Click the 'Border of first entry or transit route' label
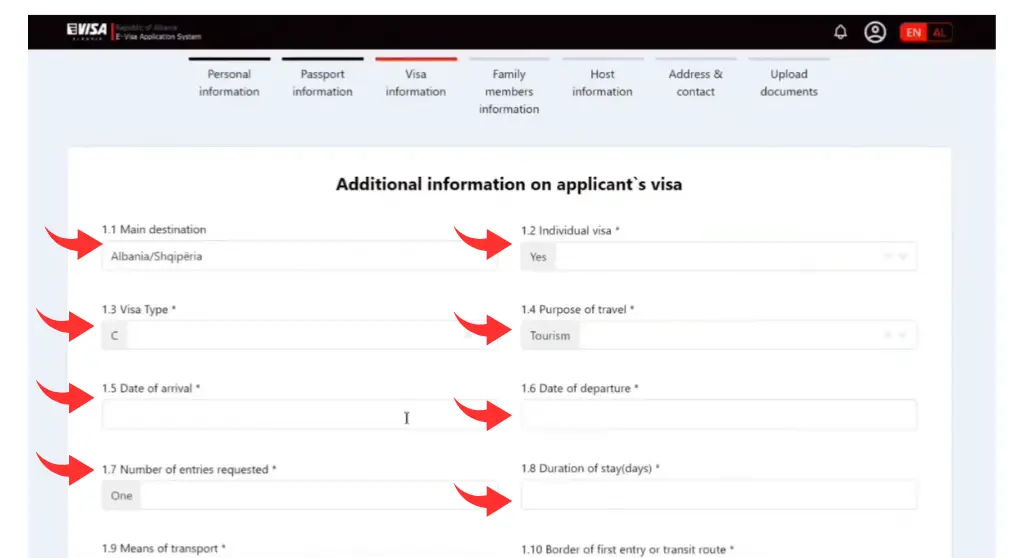Image resolution: width=1024 pixels, height=558 pixels. [x=628, y=550]
